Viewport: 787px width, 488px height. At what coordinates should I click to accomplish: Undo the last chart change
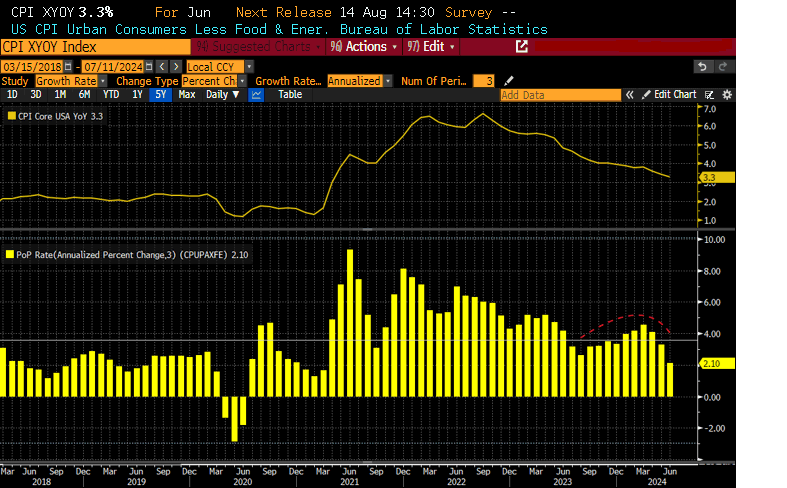[x=703, y=67]
